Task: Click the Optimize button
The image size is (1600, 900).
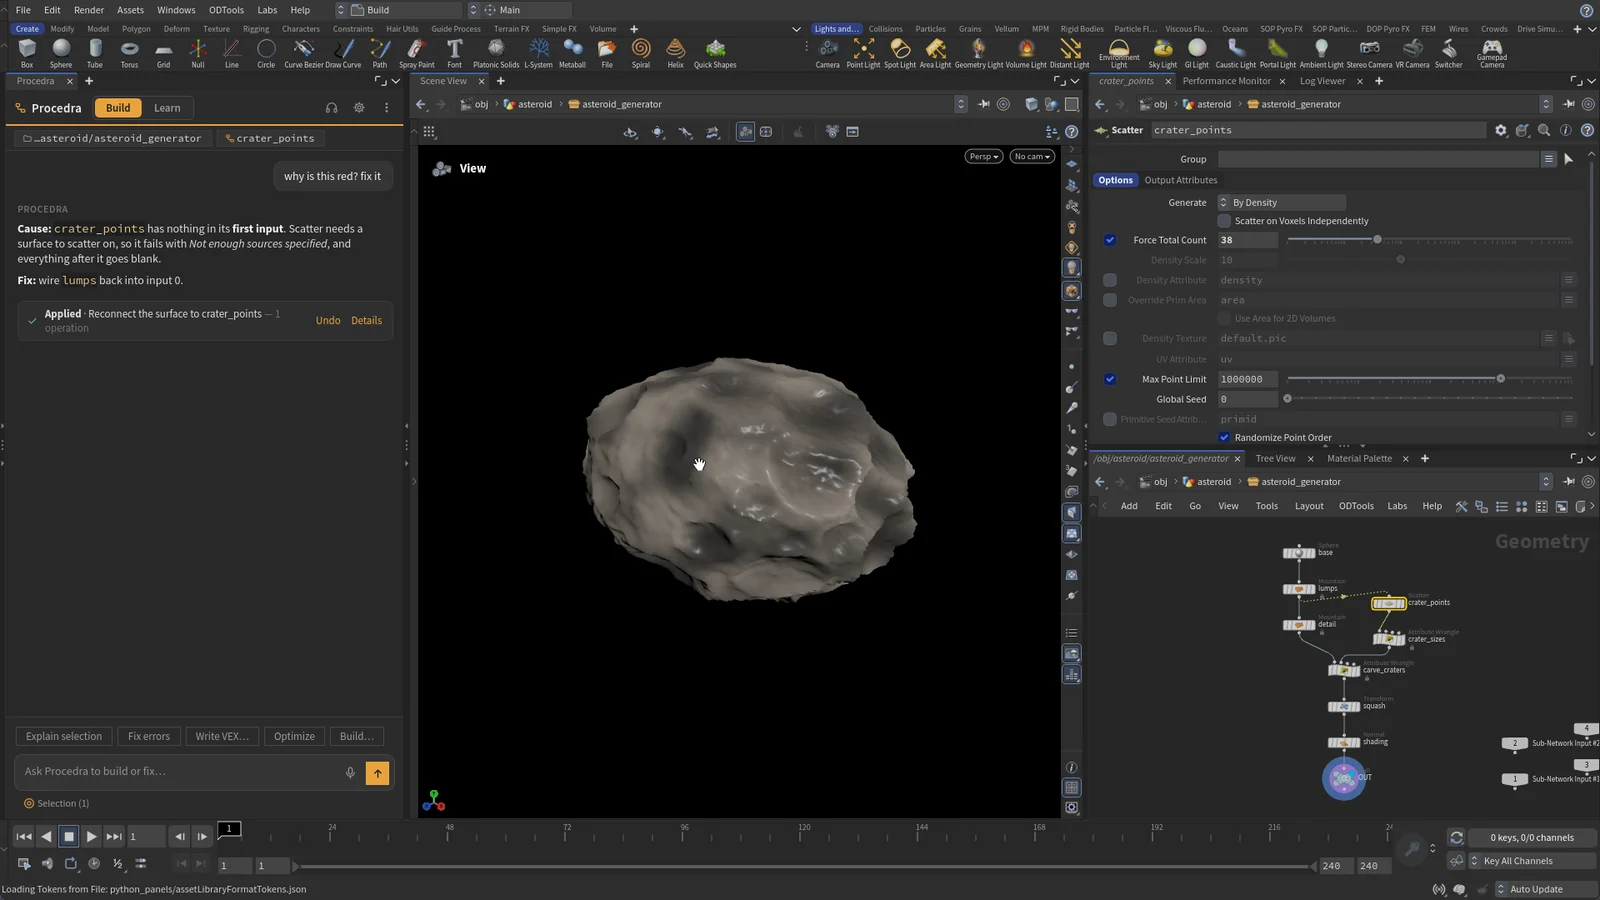Action: (294, 736)
